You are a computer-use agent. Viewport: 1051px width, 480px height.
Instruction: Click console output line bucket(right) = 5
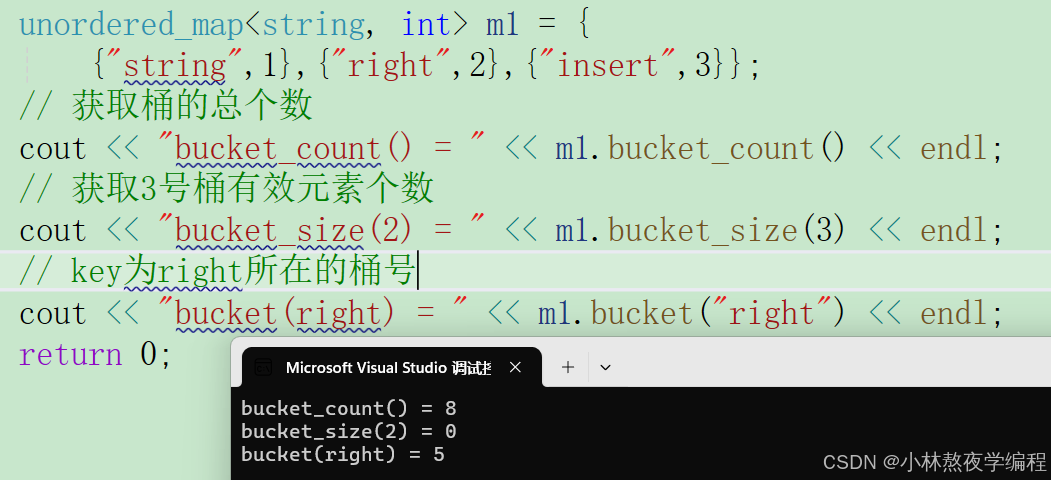pos(343,455)
